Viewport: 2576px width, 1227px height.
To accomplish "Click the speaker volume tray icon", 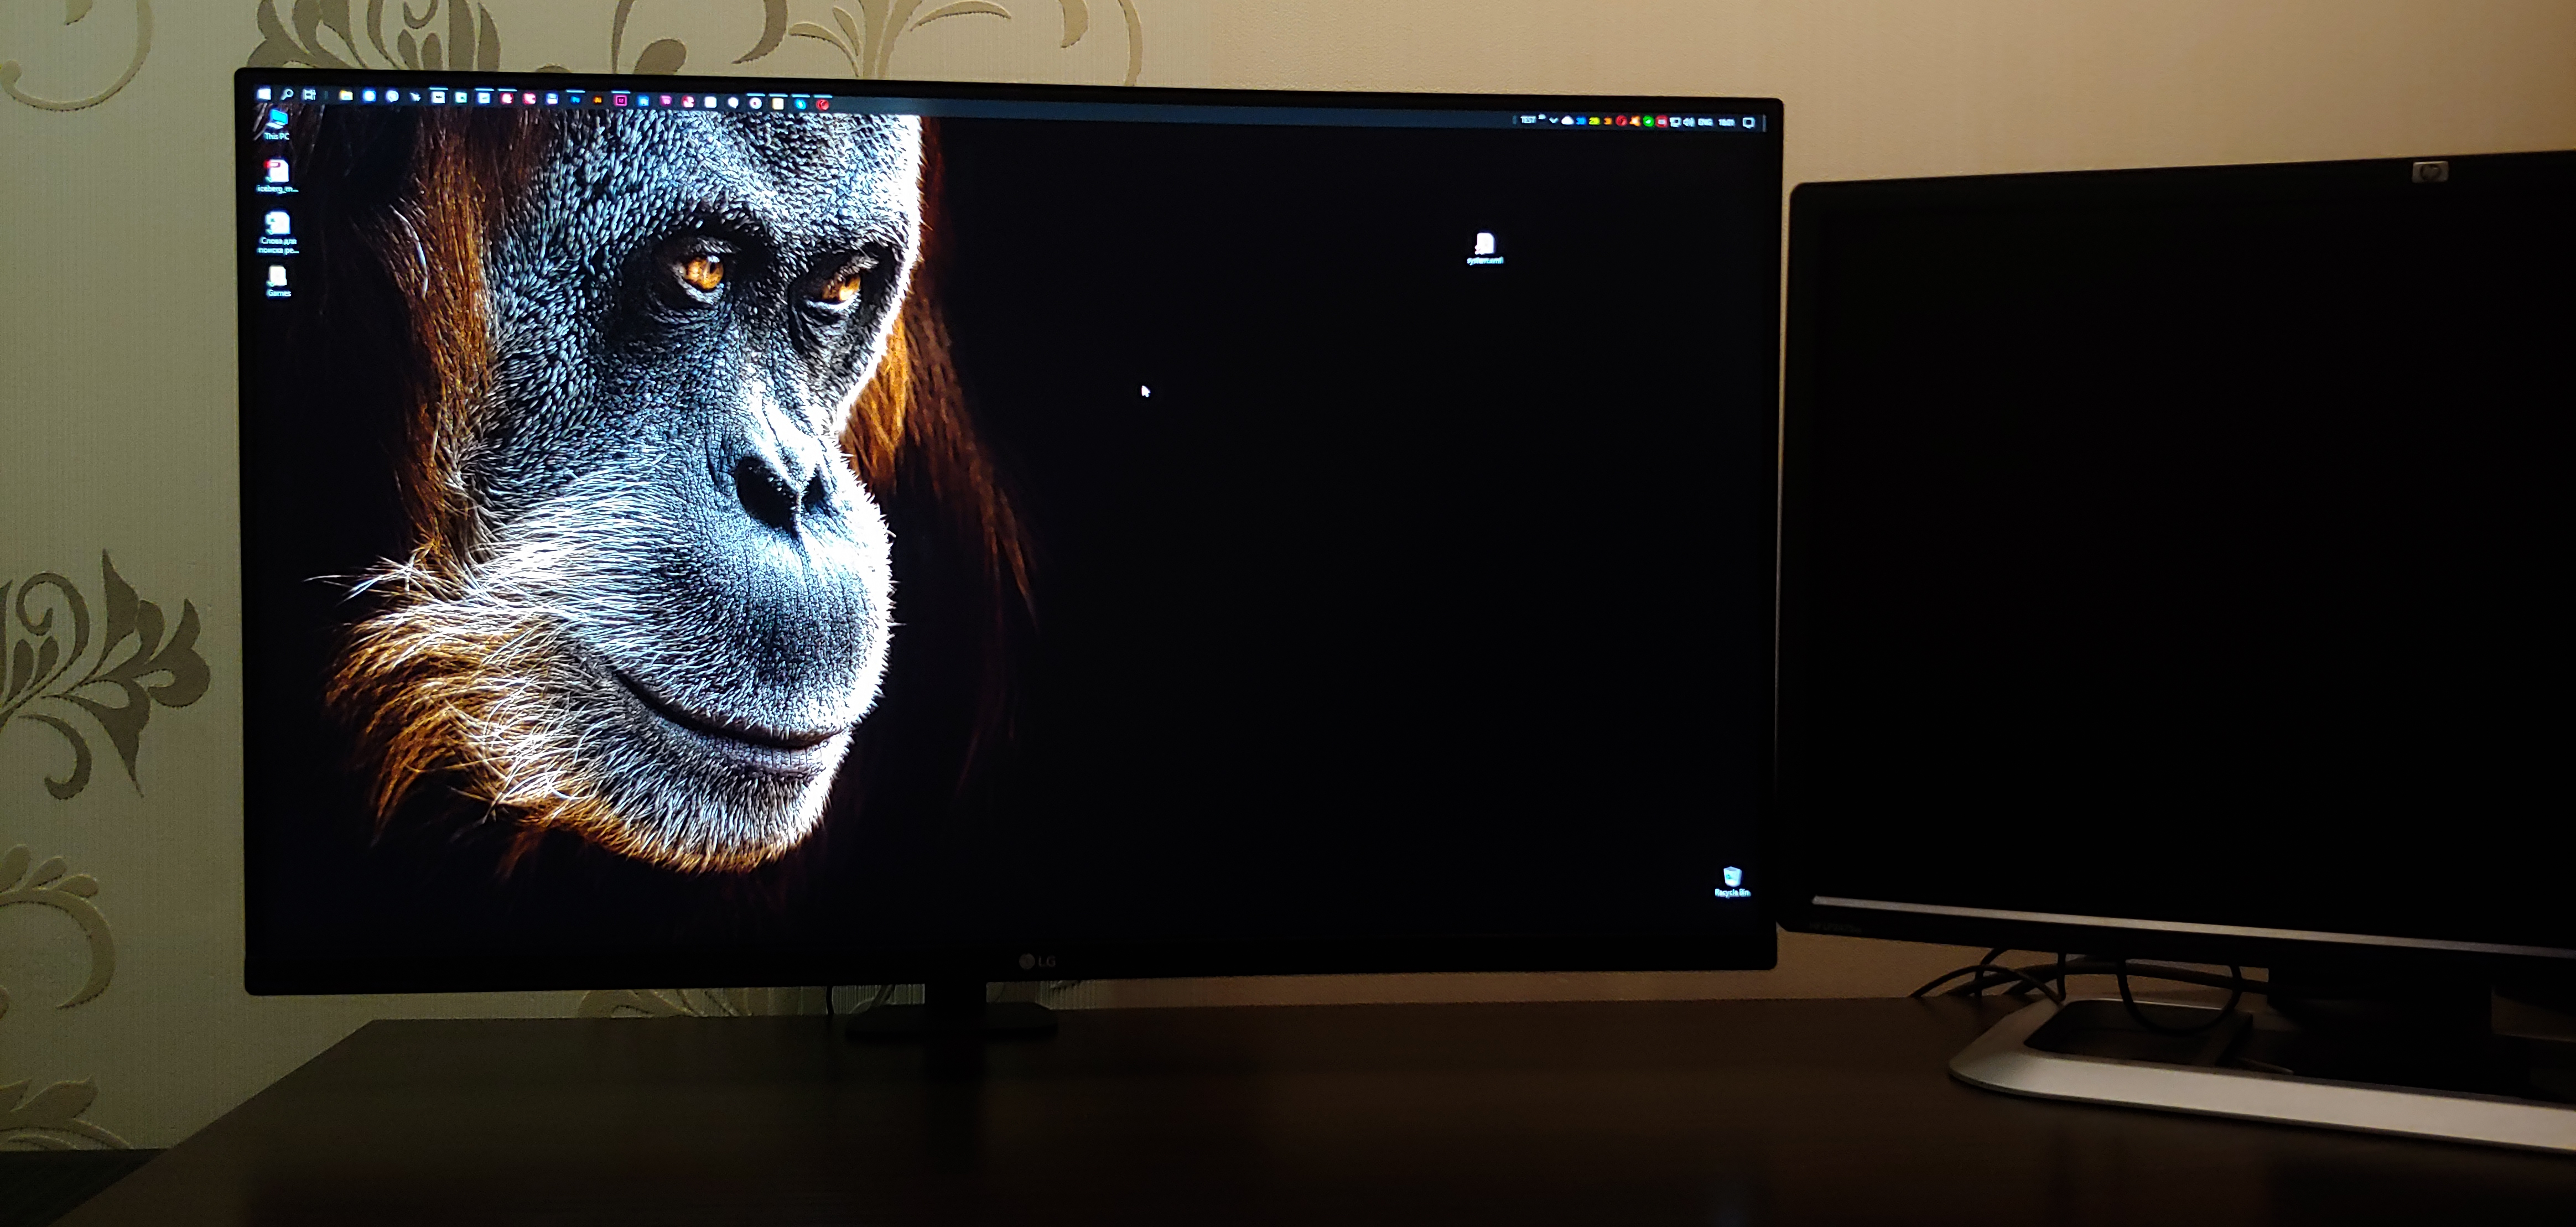I will [1688, 123].
